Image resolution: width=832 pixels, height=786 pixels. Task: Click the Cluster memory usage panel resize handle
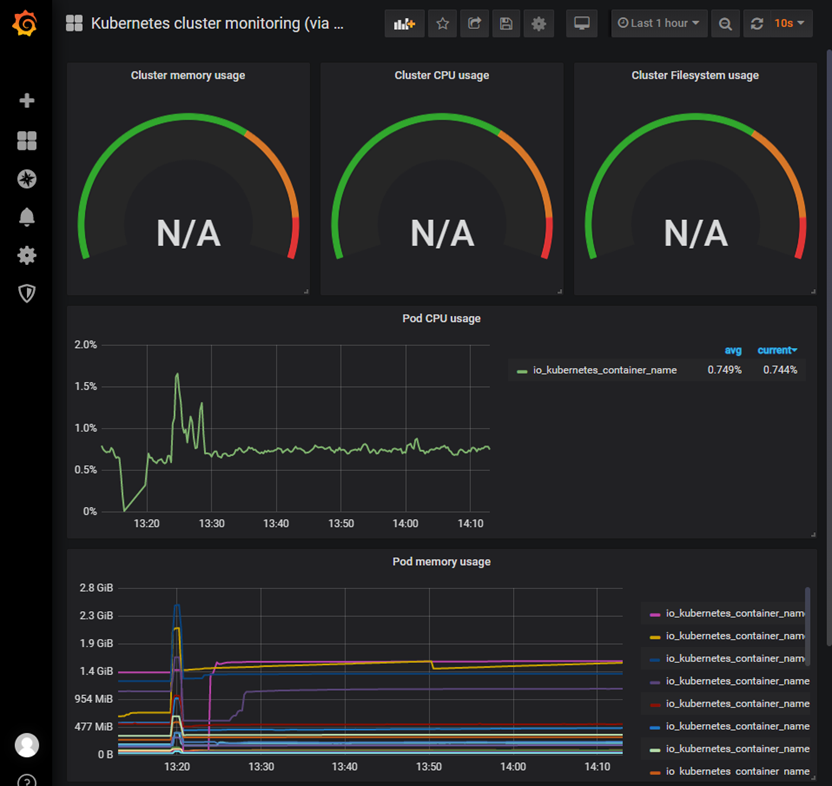pos(306,291)
